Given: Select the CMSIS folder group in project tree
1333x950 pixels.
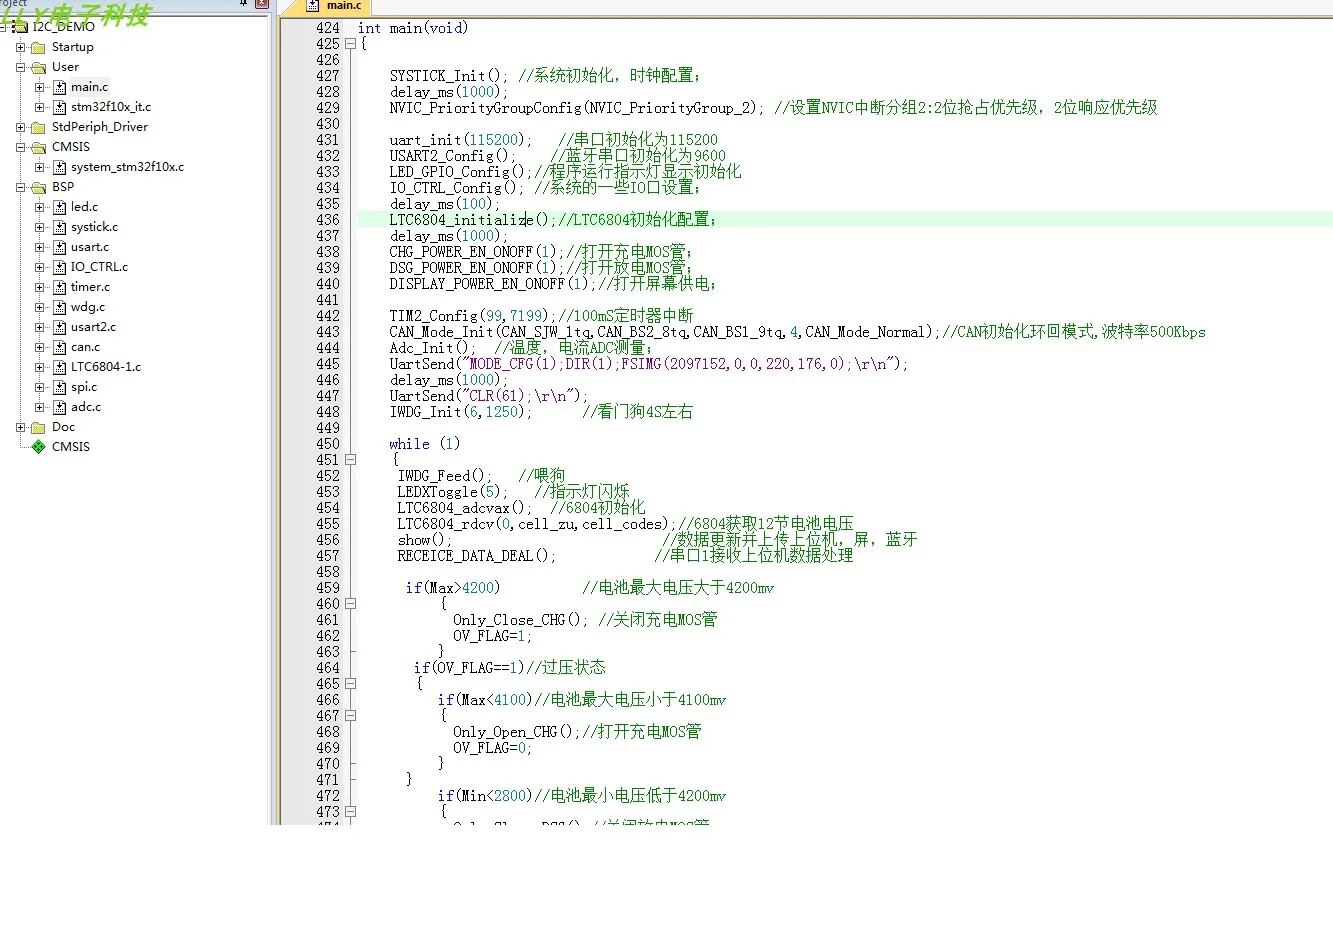Looking at the screenshot, I should tap(71, 147).
